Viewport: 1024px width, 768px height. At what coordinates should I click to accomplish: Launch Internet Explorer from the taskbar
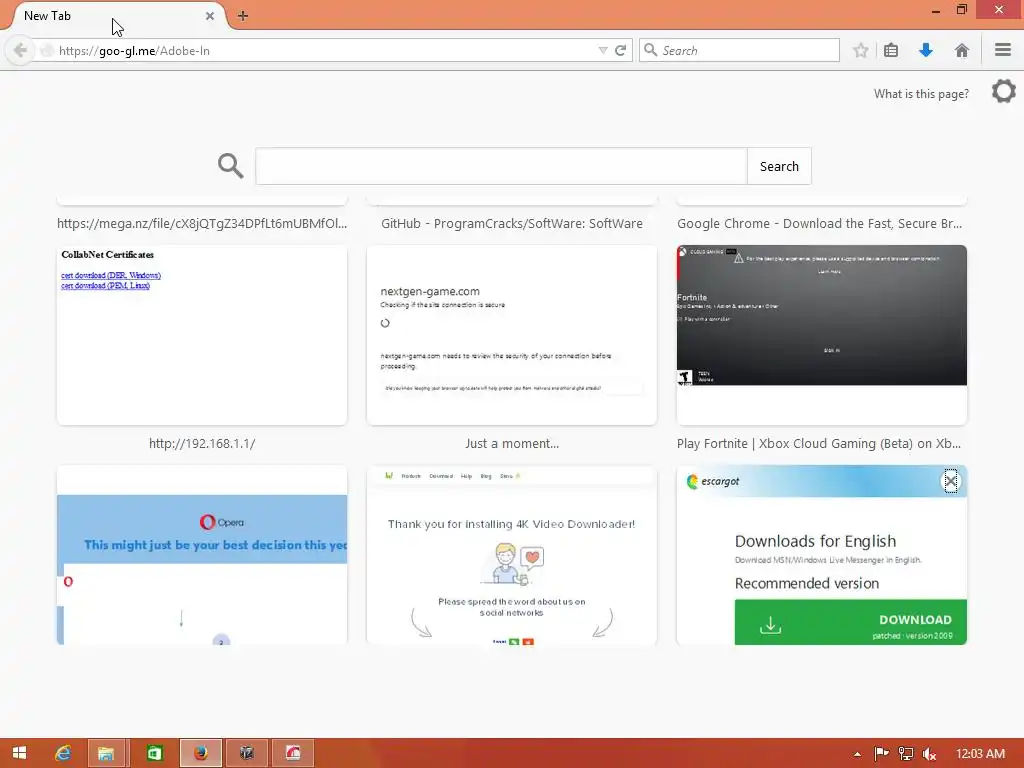(x=63, y=753)
